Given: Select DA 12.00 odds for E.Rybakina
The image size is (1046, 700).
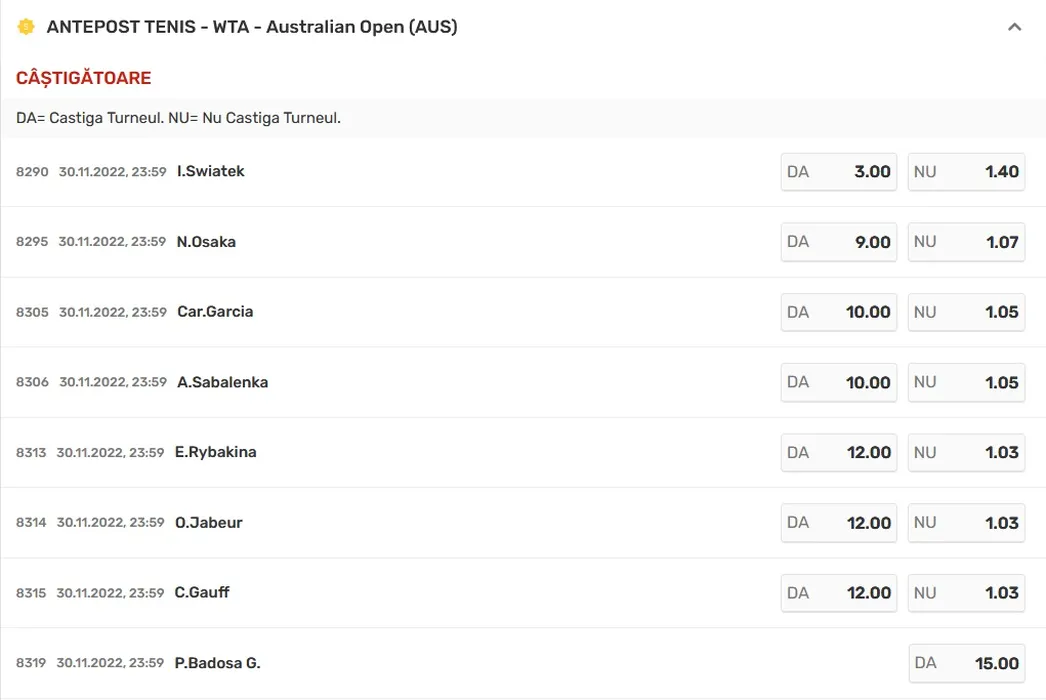Looking at the screenshot, I should coord(839,453).
